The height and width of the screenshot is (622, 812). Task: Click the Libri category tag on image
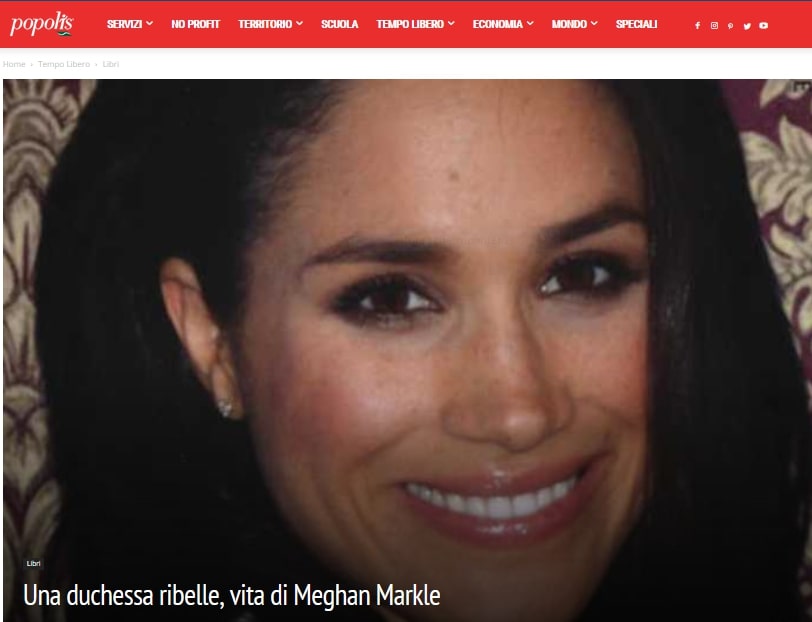pos(33,563)
